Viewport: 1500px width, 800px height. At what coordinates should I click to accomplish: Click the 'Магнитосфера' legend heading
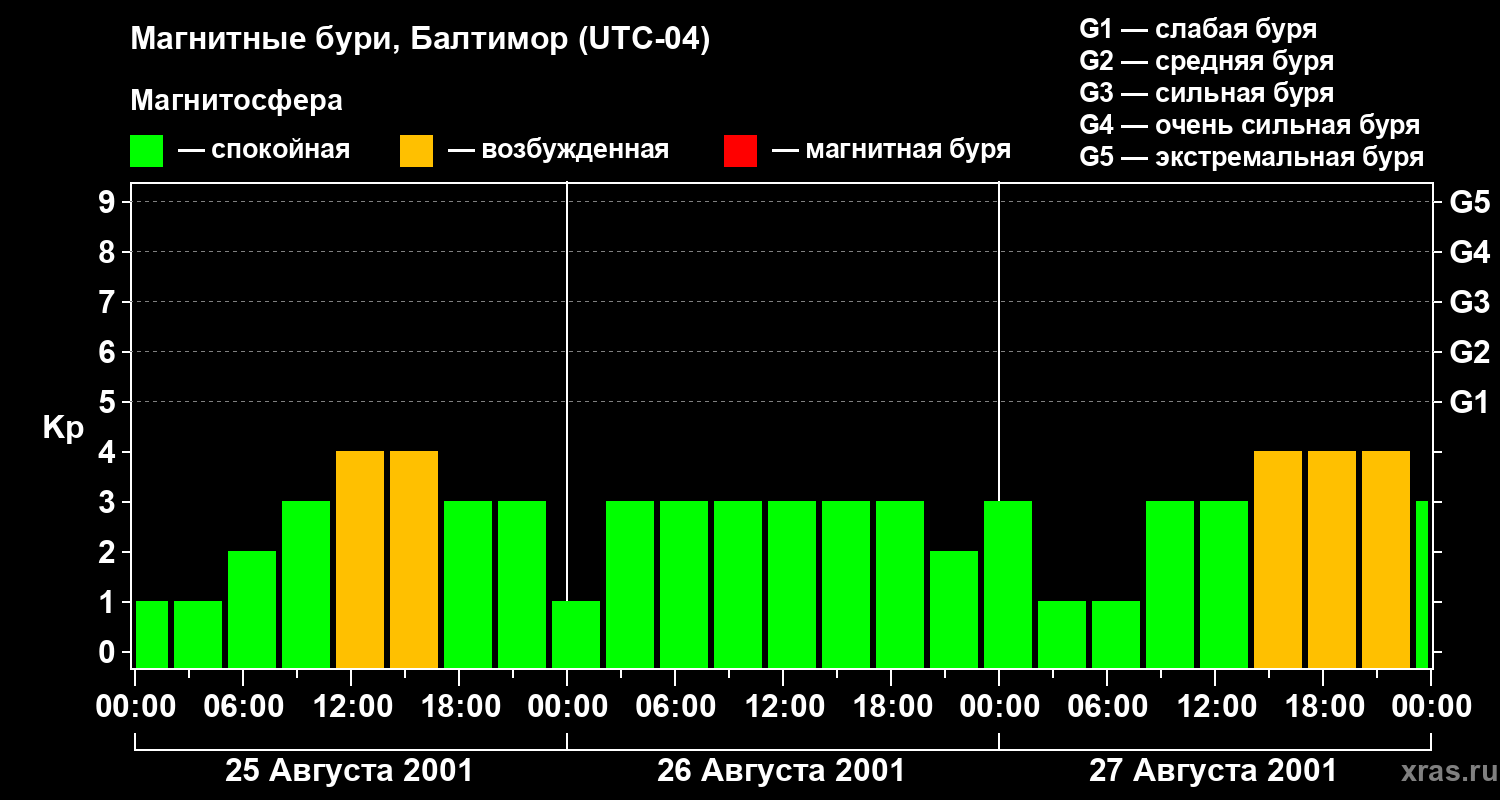(236, 101)
